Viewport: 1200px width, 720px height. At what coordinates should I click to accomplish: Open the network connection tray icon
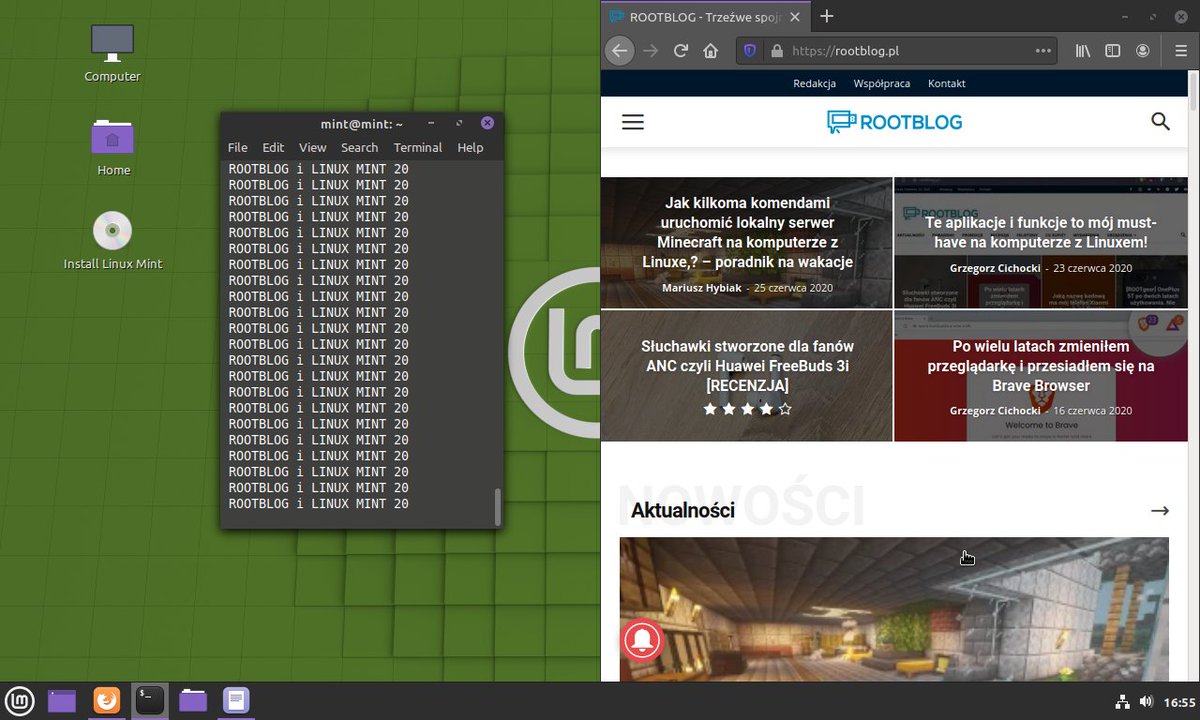tap(1122, 702)
